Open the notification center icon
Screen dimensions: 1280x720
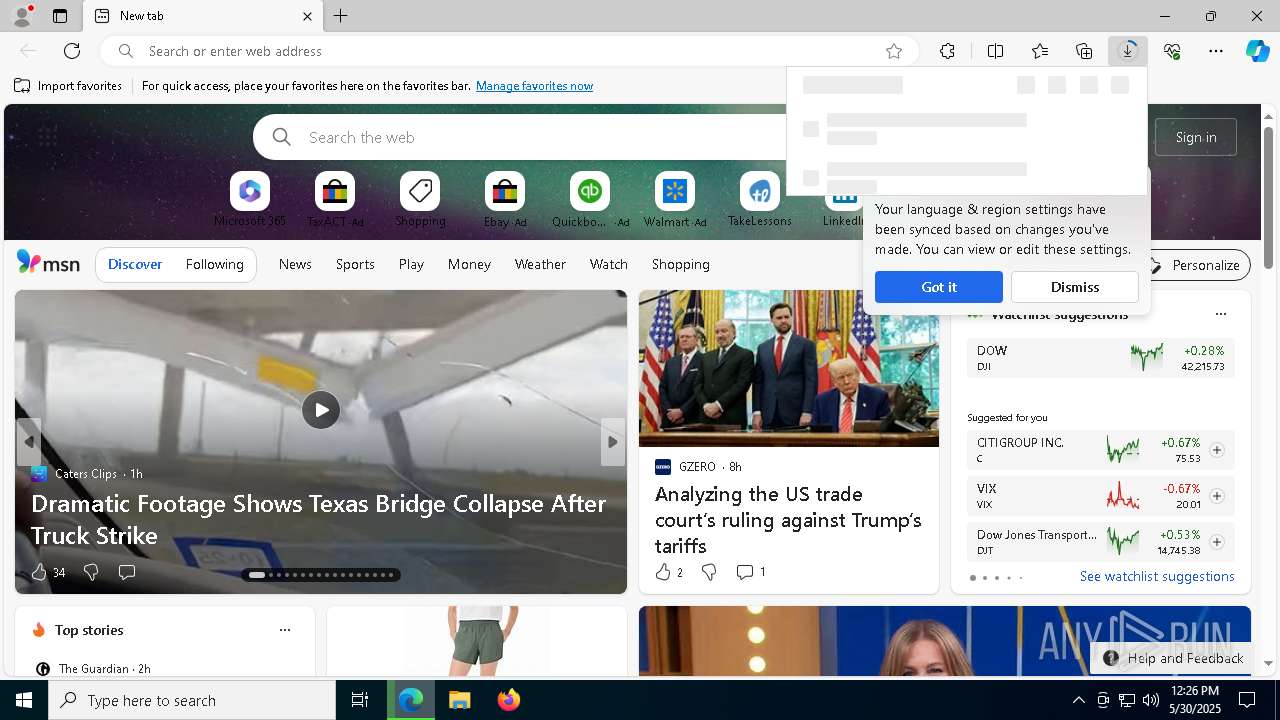(x=1247, y=700)
